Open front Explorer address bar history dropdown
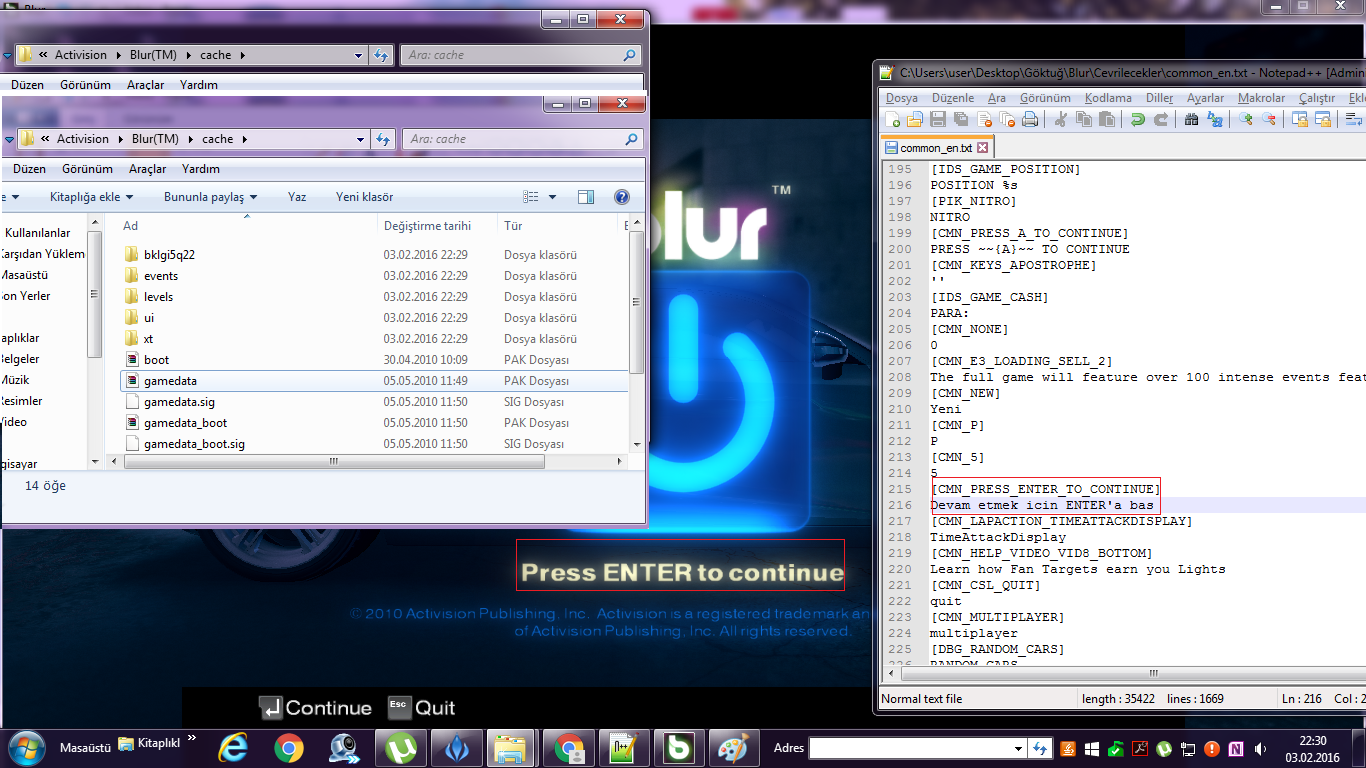This screenshot has height=768, width=1366. coord(361,139)
